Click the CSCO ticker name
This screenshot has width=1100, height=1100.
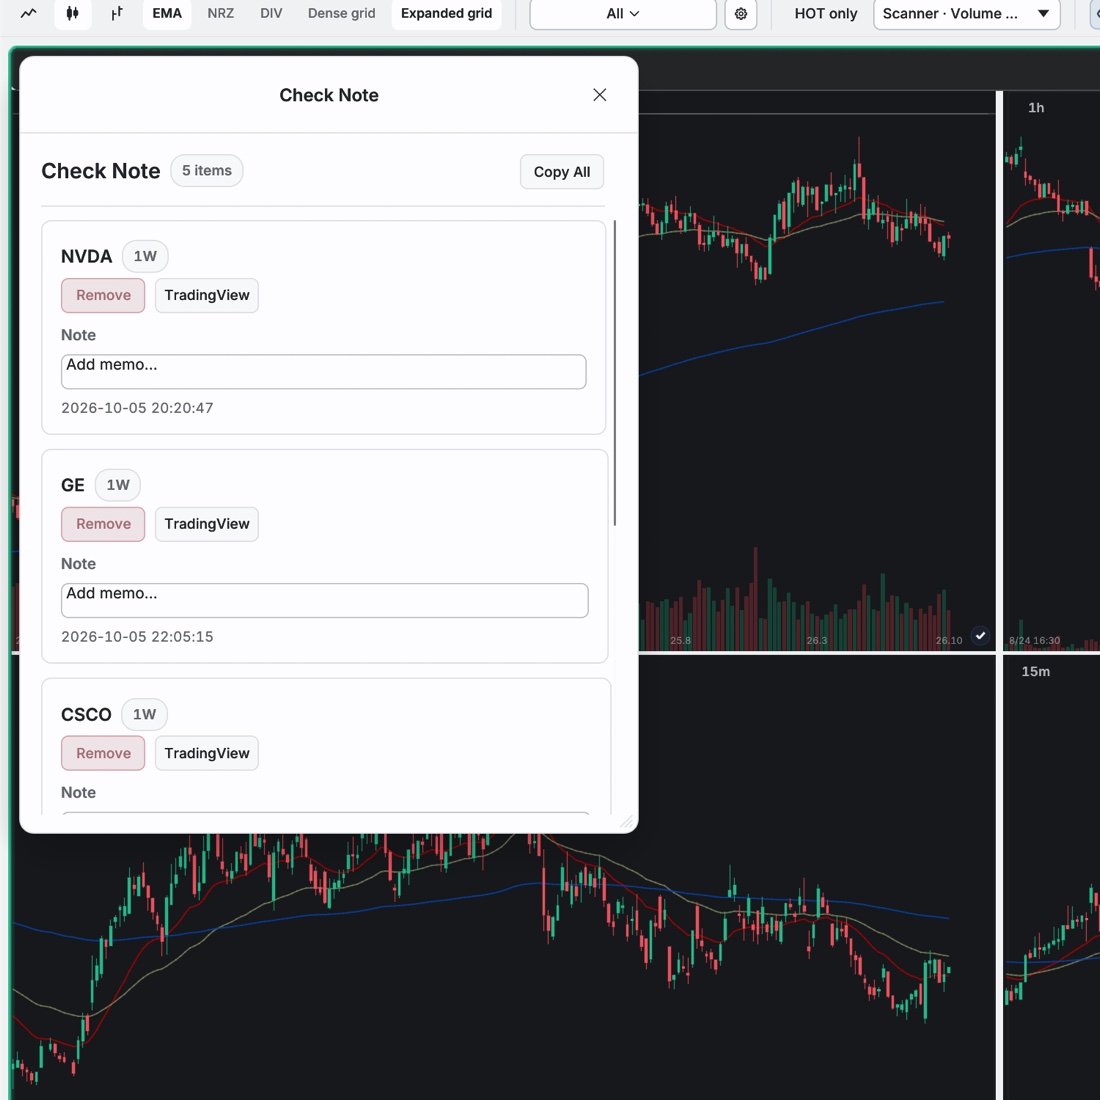86,715
